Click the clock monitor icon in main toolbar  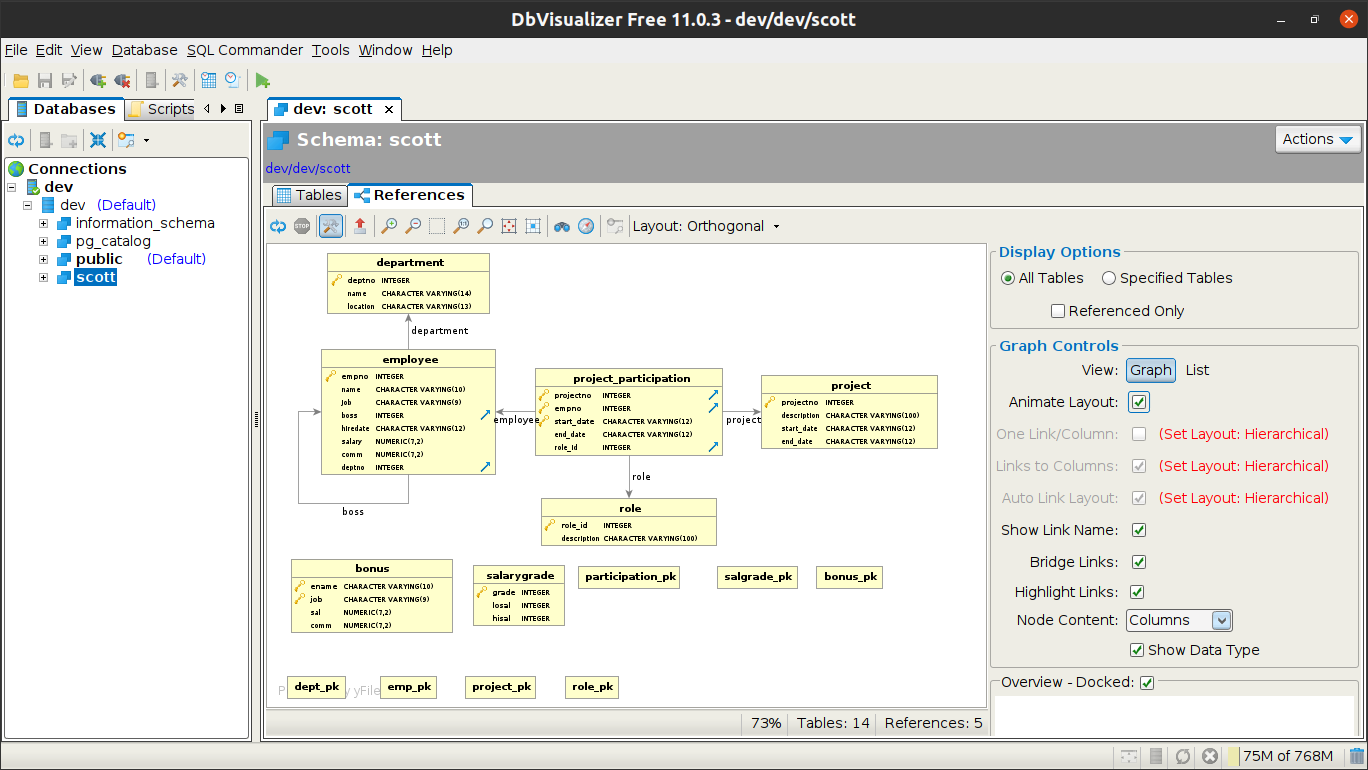point(232,80)
